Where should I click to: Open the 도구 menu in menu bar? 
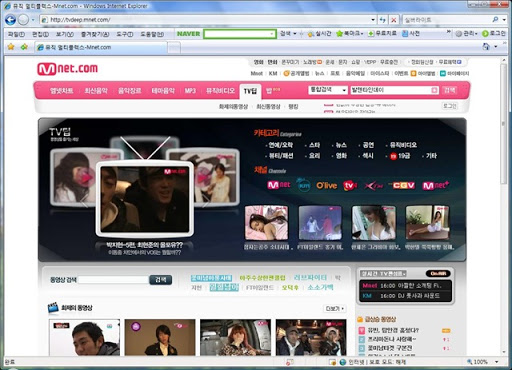coord(125,34)
